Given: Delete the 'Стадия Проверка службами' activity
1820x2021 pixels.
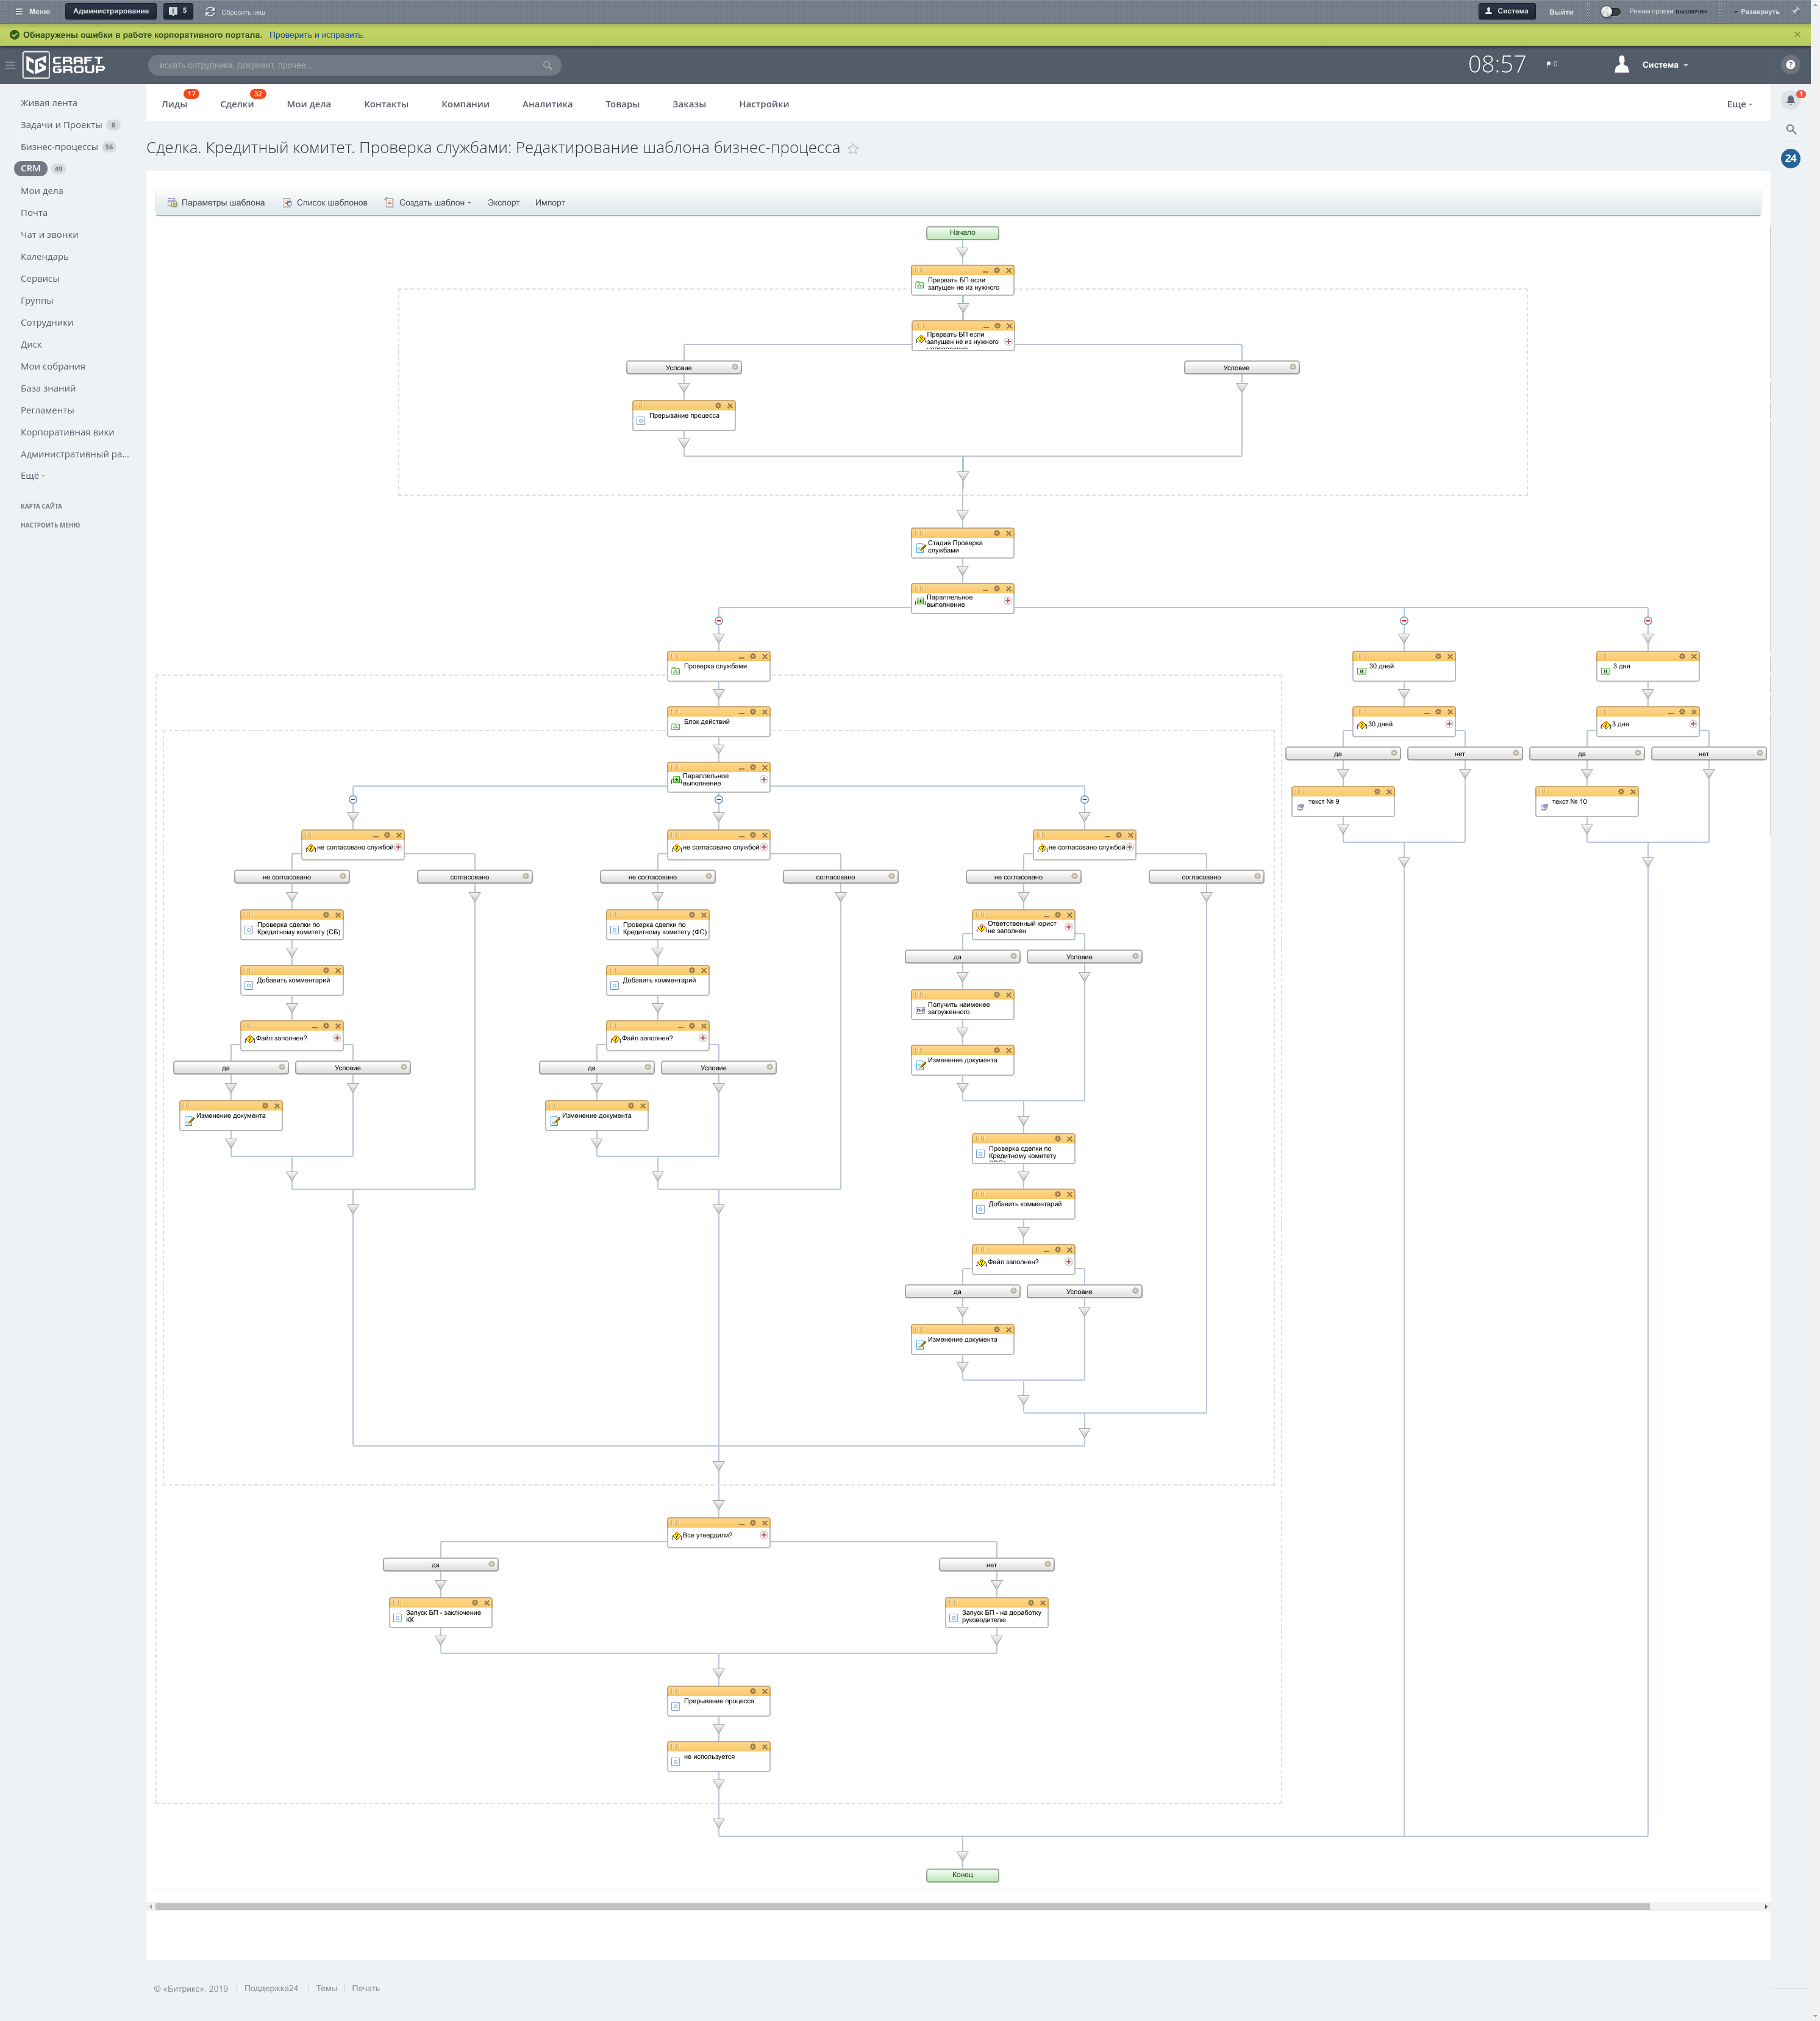Looking at the screenshot, I should point(1009,533).
